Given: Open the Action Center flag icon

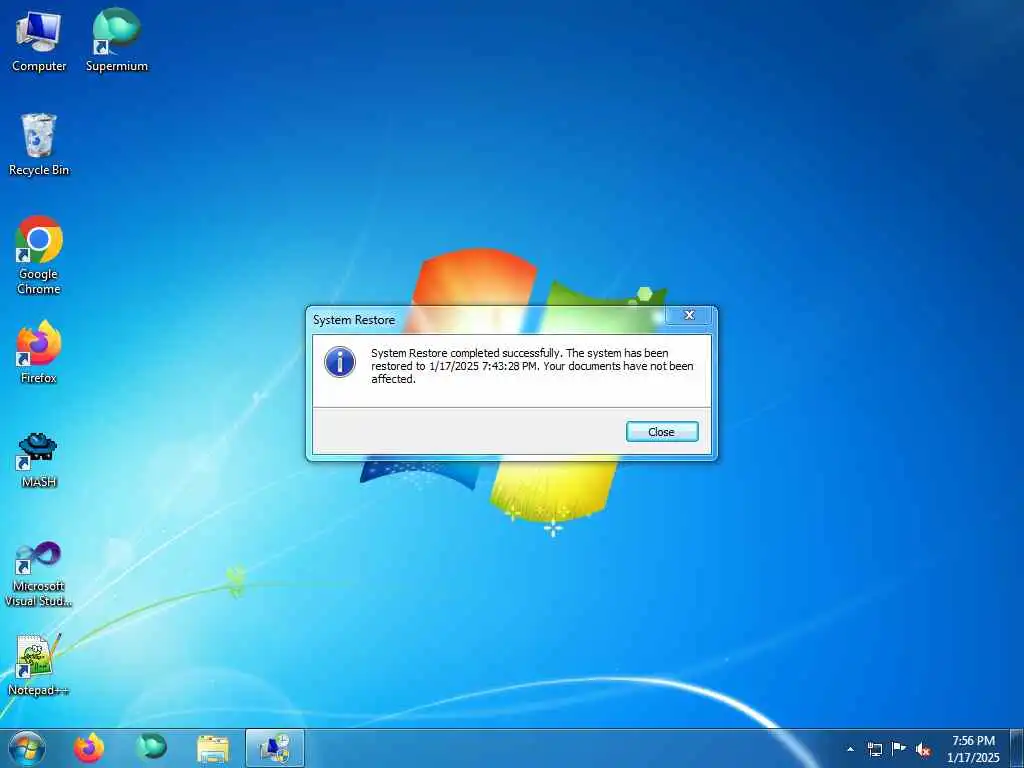Looking at the screenshot, I should [x=899, y=749].
